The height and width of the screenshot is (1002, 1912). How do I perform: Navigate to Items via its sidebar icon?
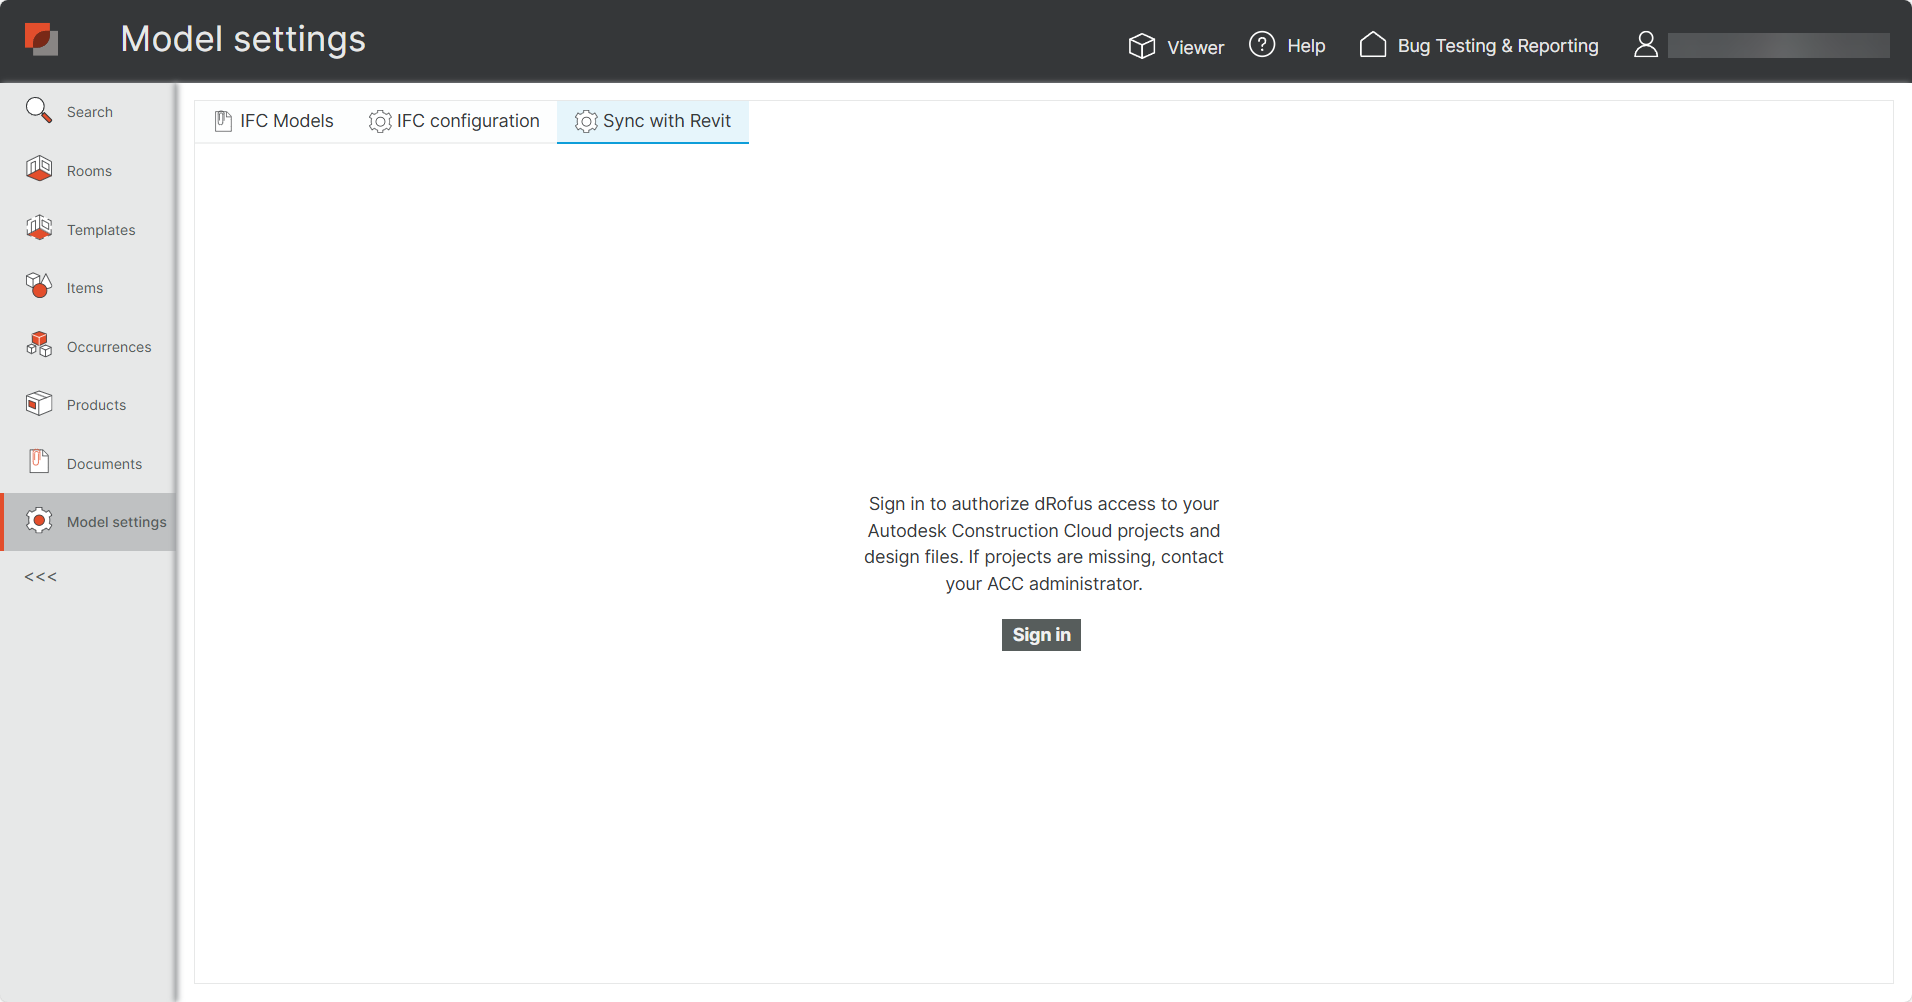click(x=39, y=286)
